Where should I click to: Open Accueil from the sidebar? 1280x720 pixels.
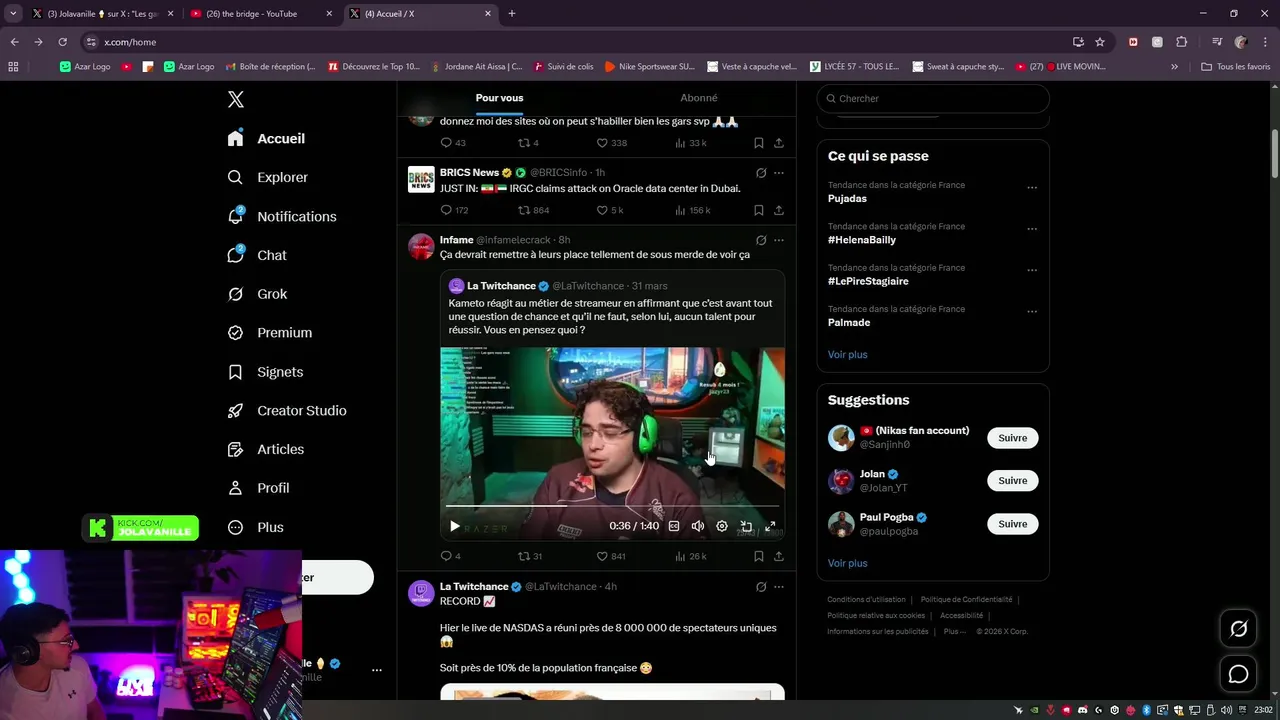[266, 139]
